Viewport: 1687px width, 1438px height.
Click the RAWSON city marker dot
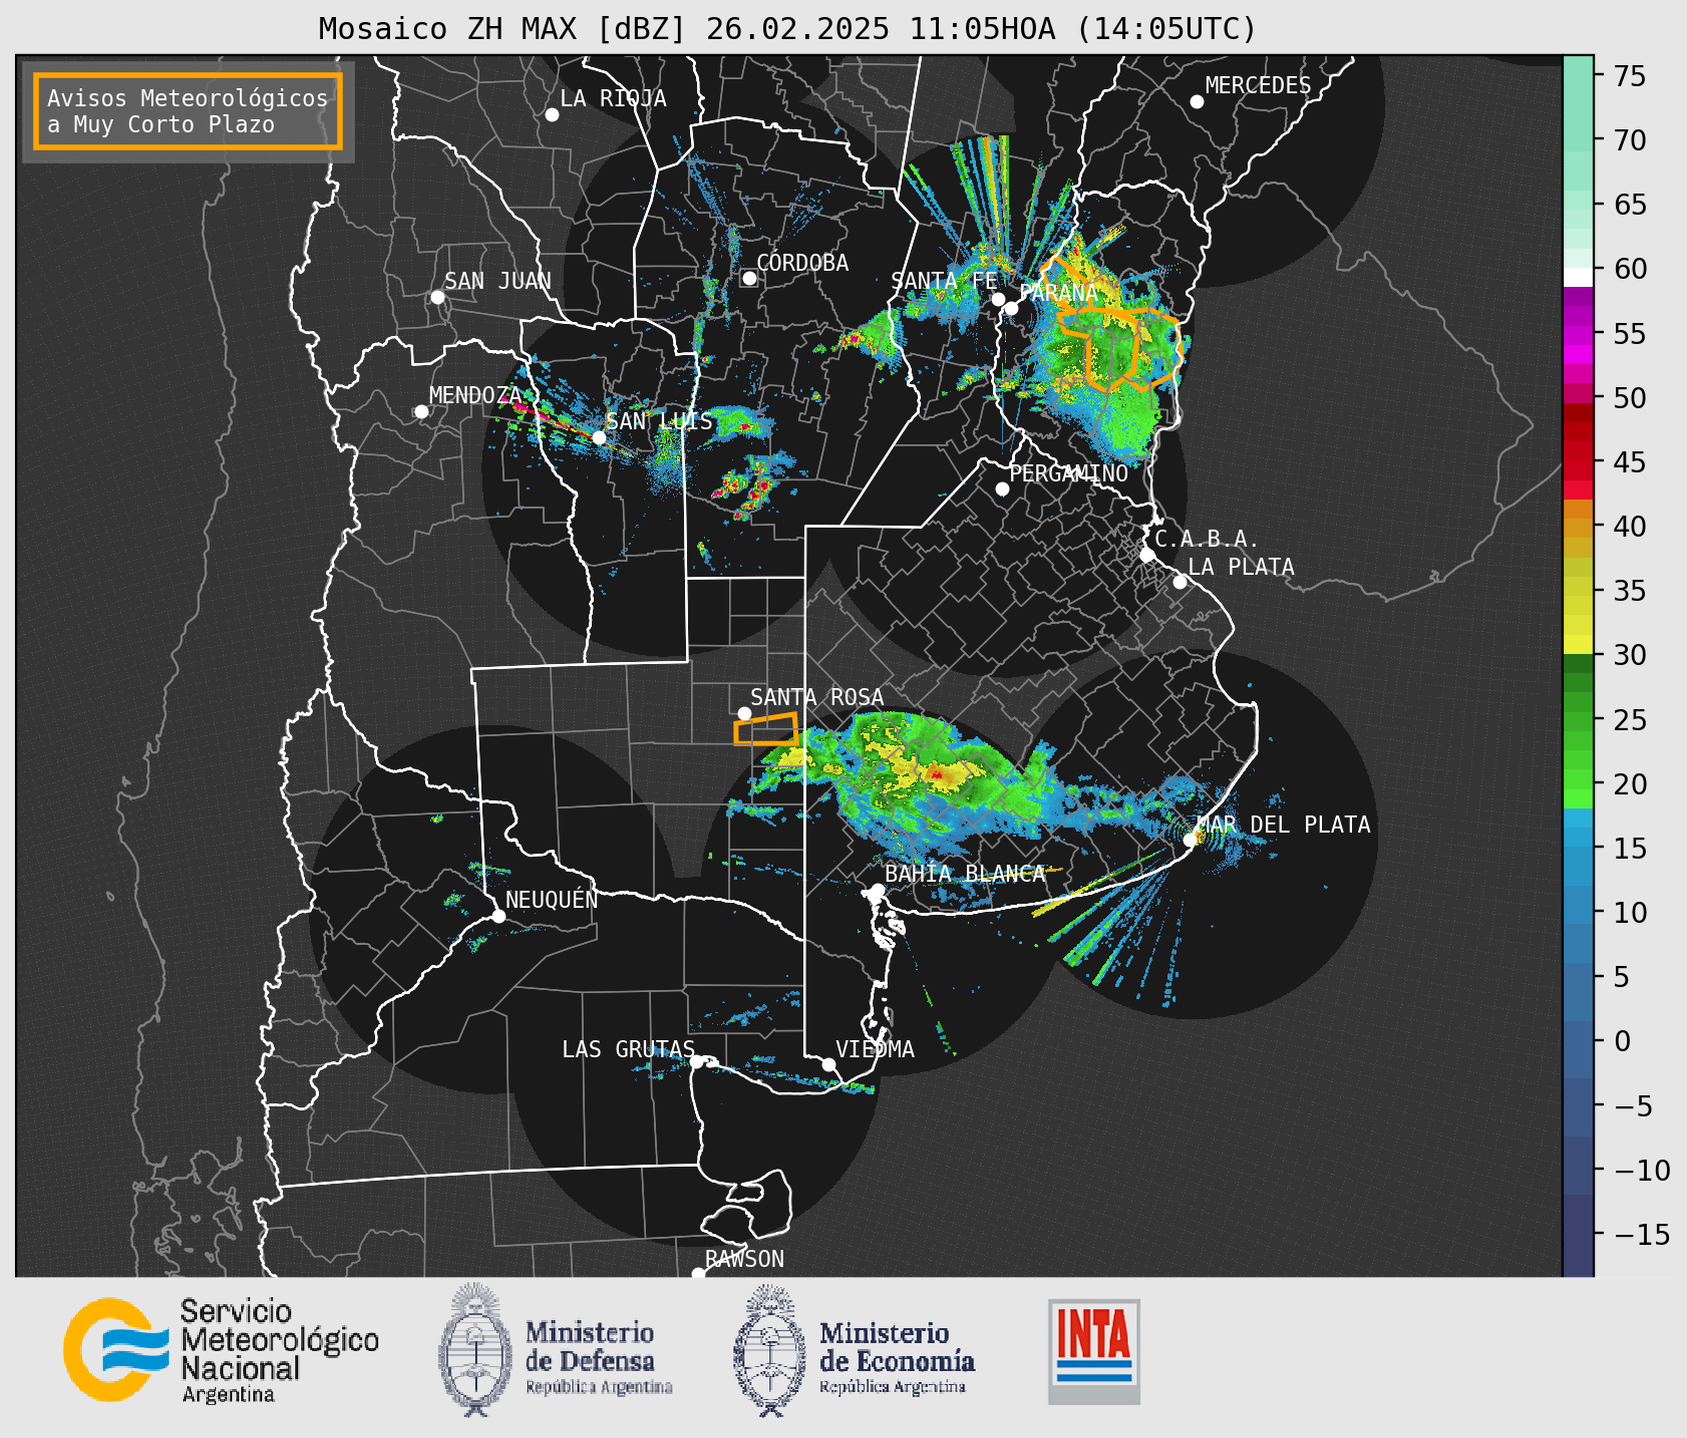click(x=698, y=1274)
